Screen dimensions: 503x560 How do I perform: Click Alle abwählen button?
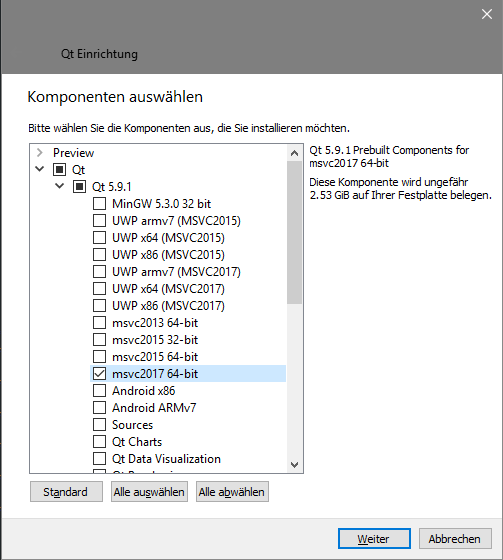(232, 492)
